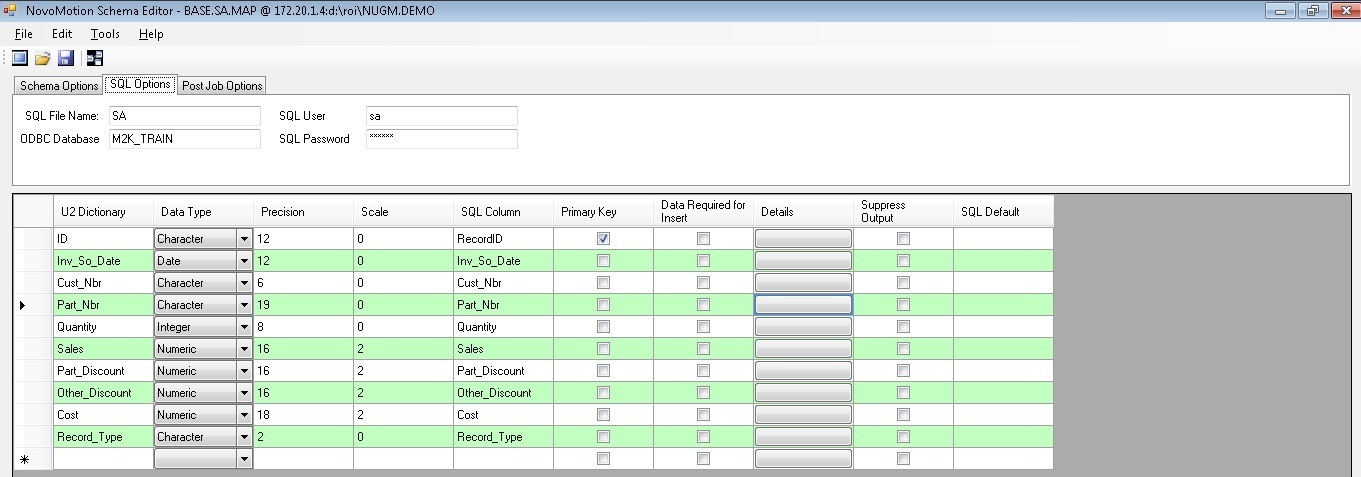This screenshot has height=477, width=1361.
Task: Click the new-row asterisk row header
Action: coord(23,459)
